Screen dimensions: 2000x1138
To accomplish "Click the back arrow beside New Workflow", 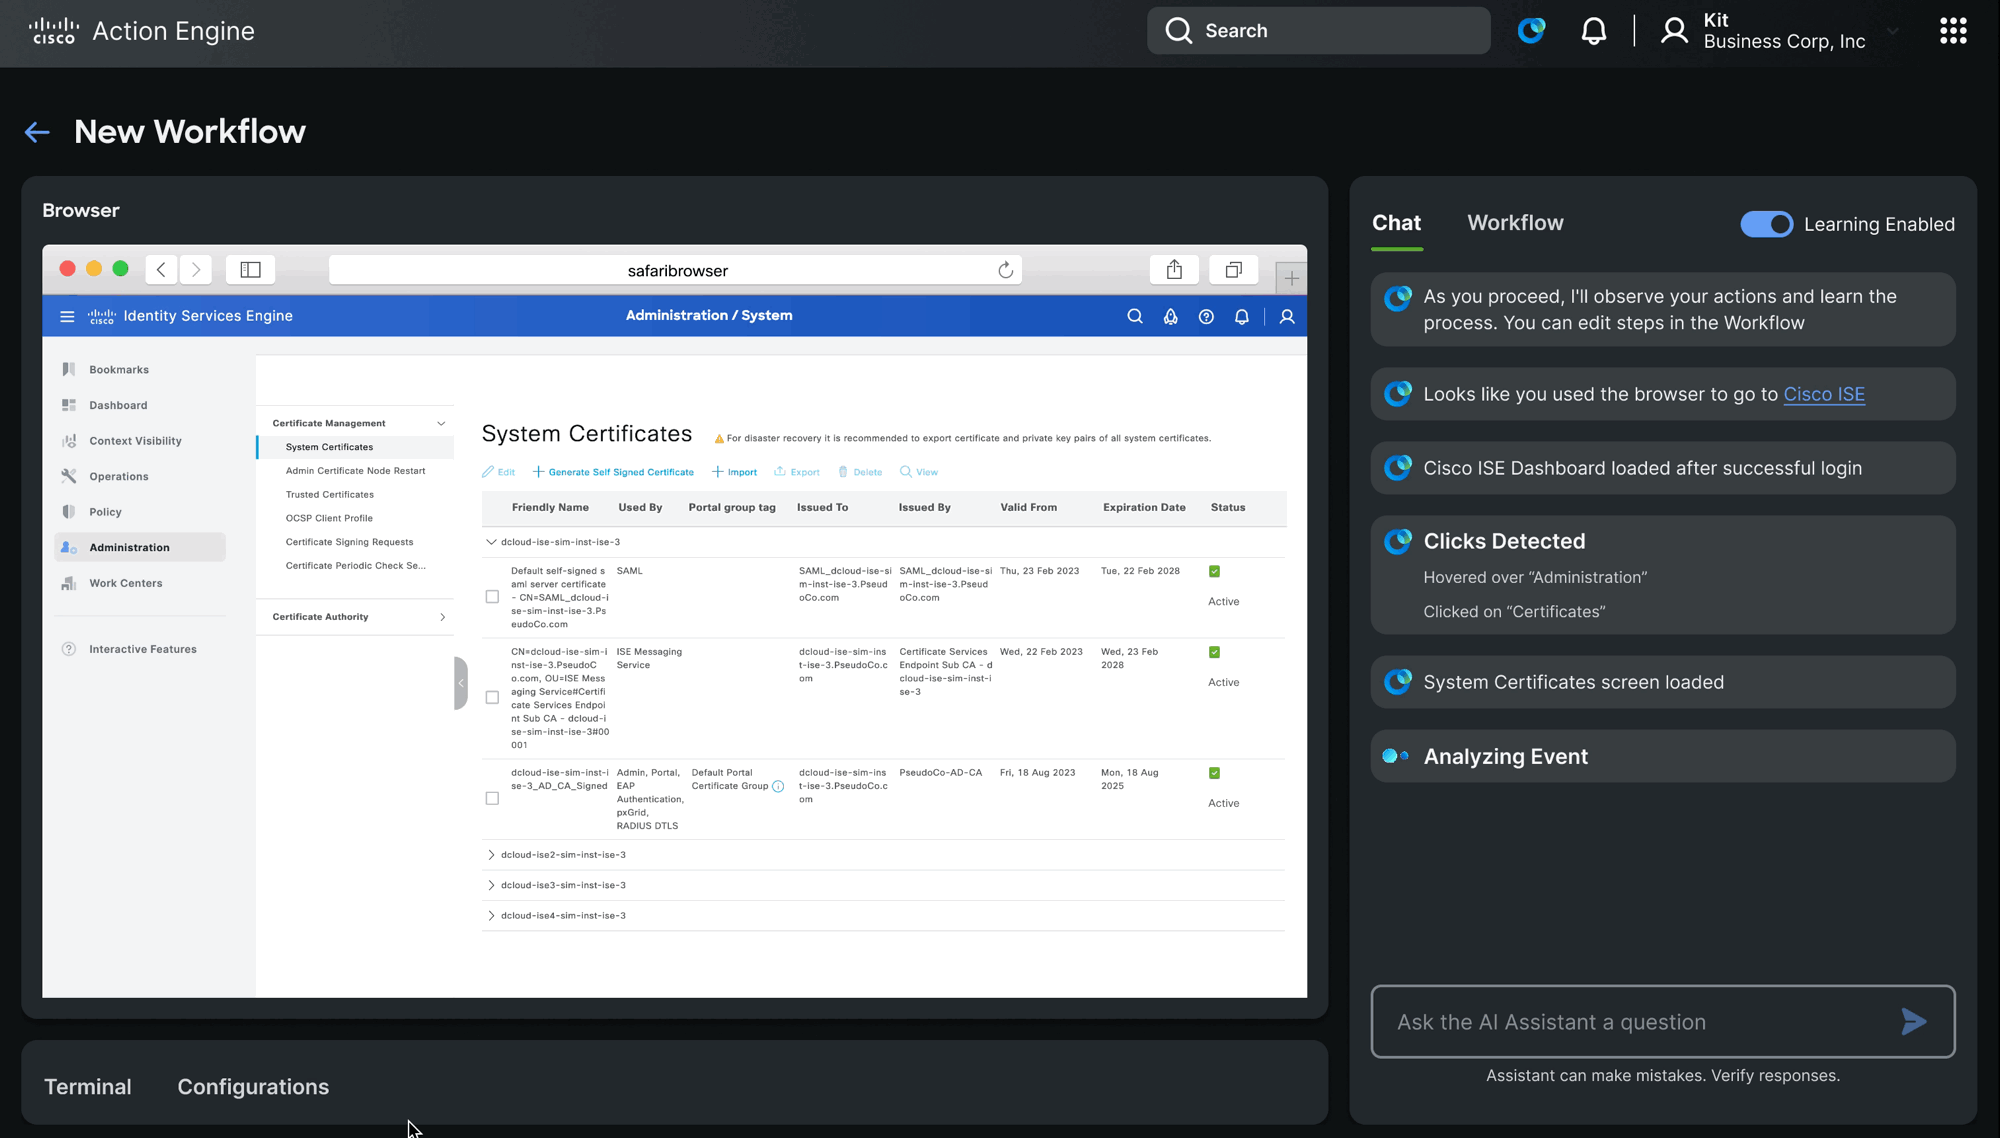I will [37, 132].
